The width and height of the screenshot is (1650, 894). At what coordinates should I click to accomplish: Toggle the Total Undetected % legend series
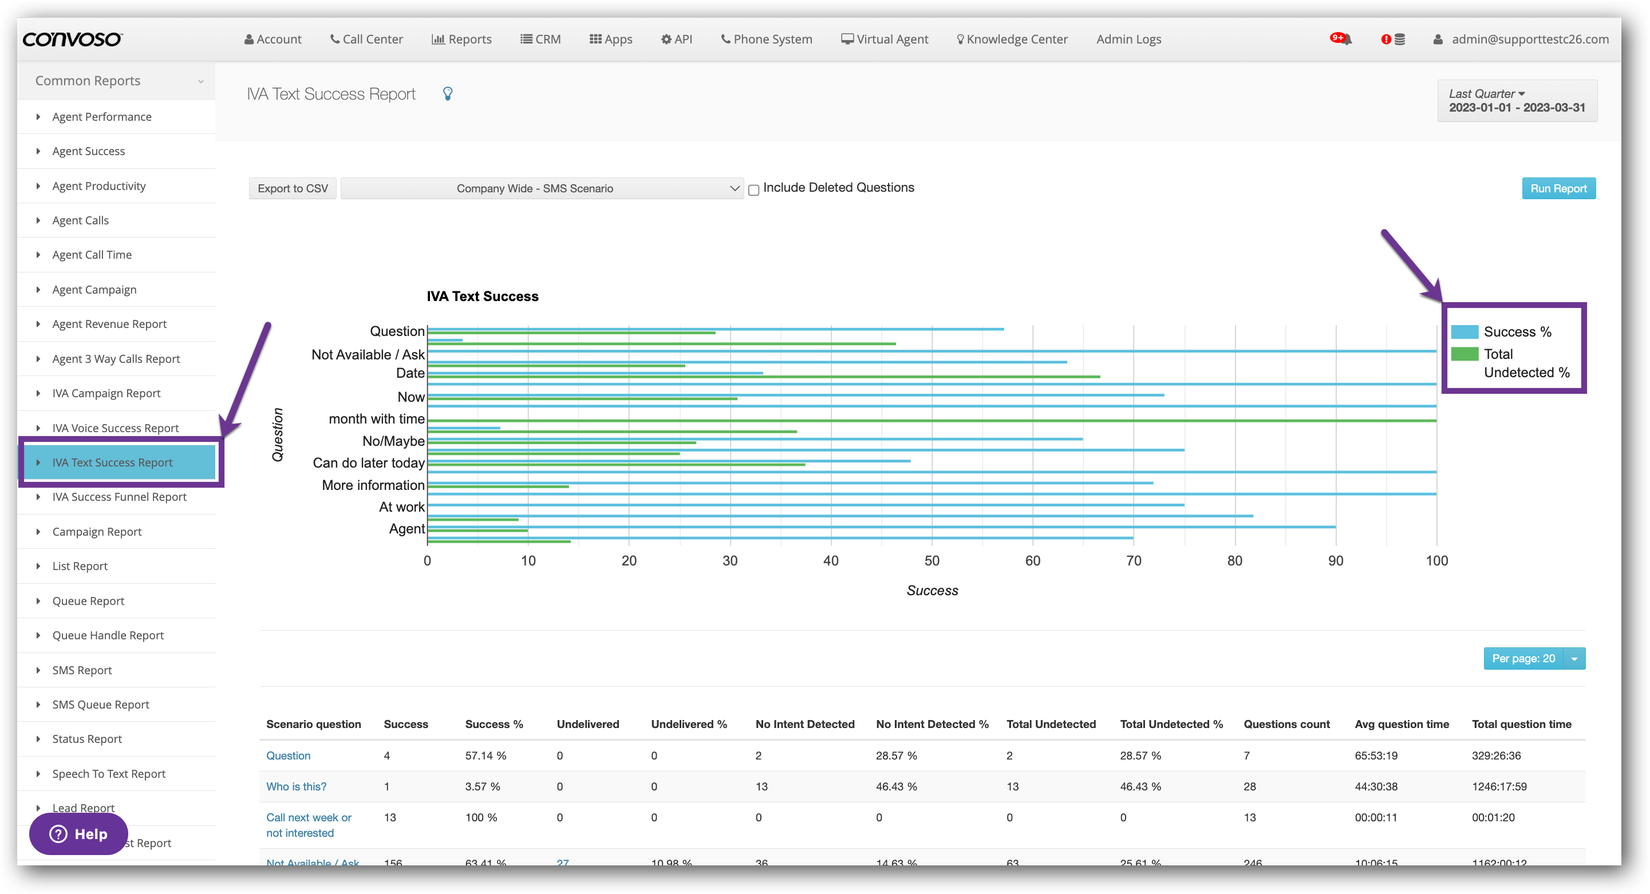[1510, 363]
